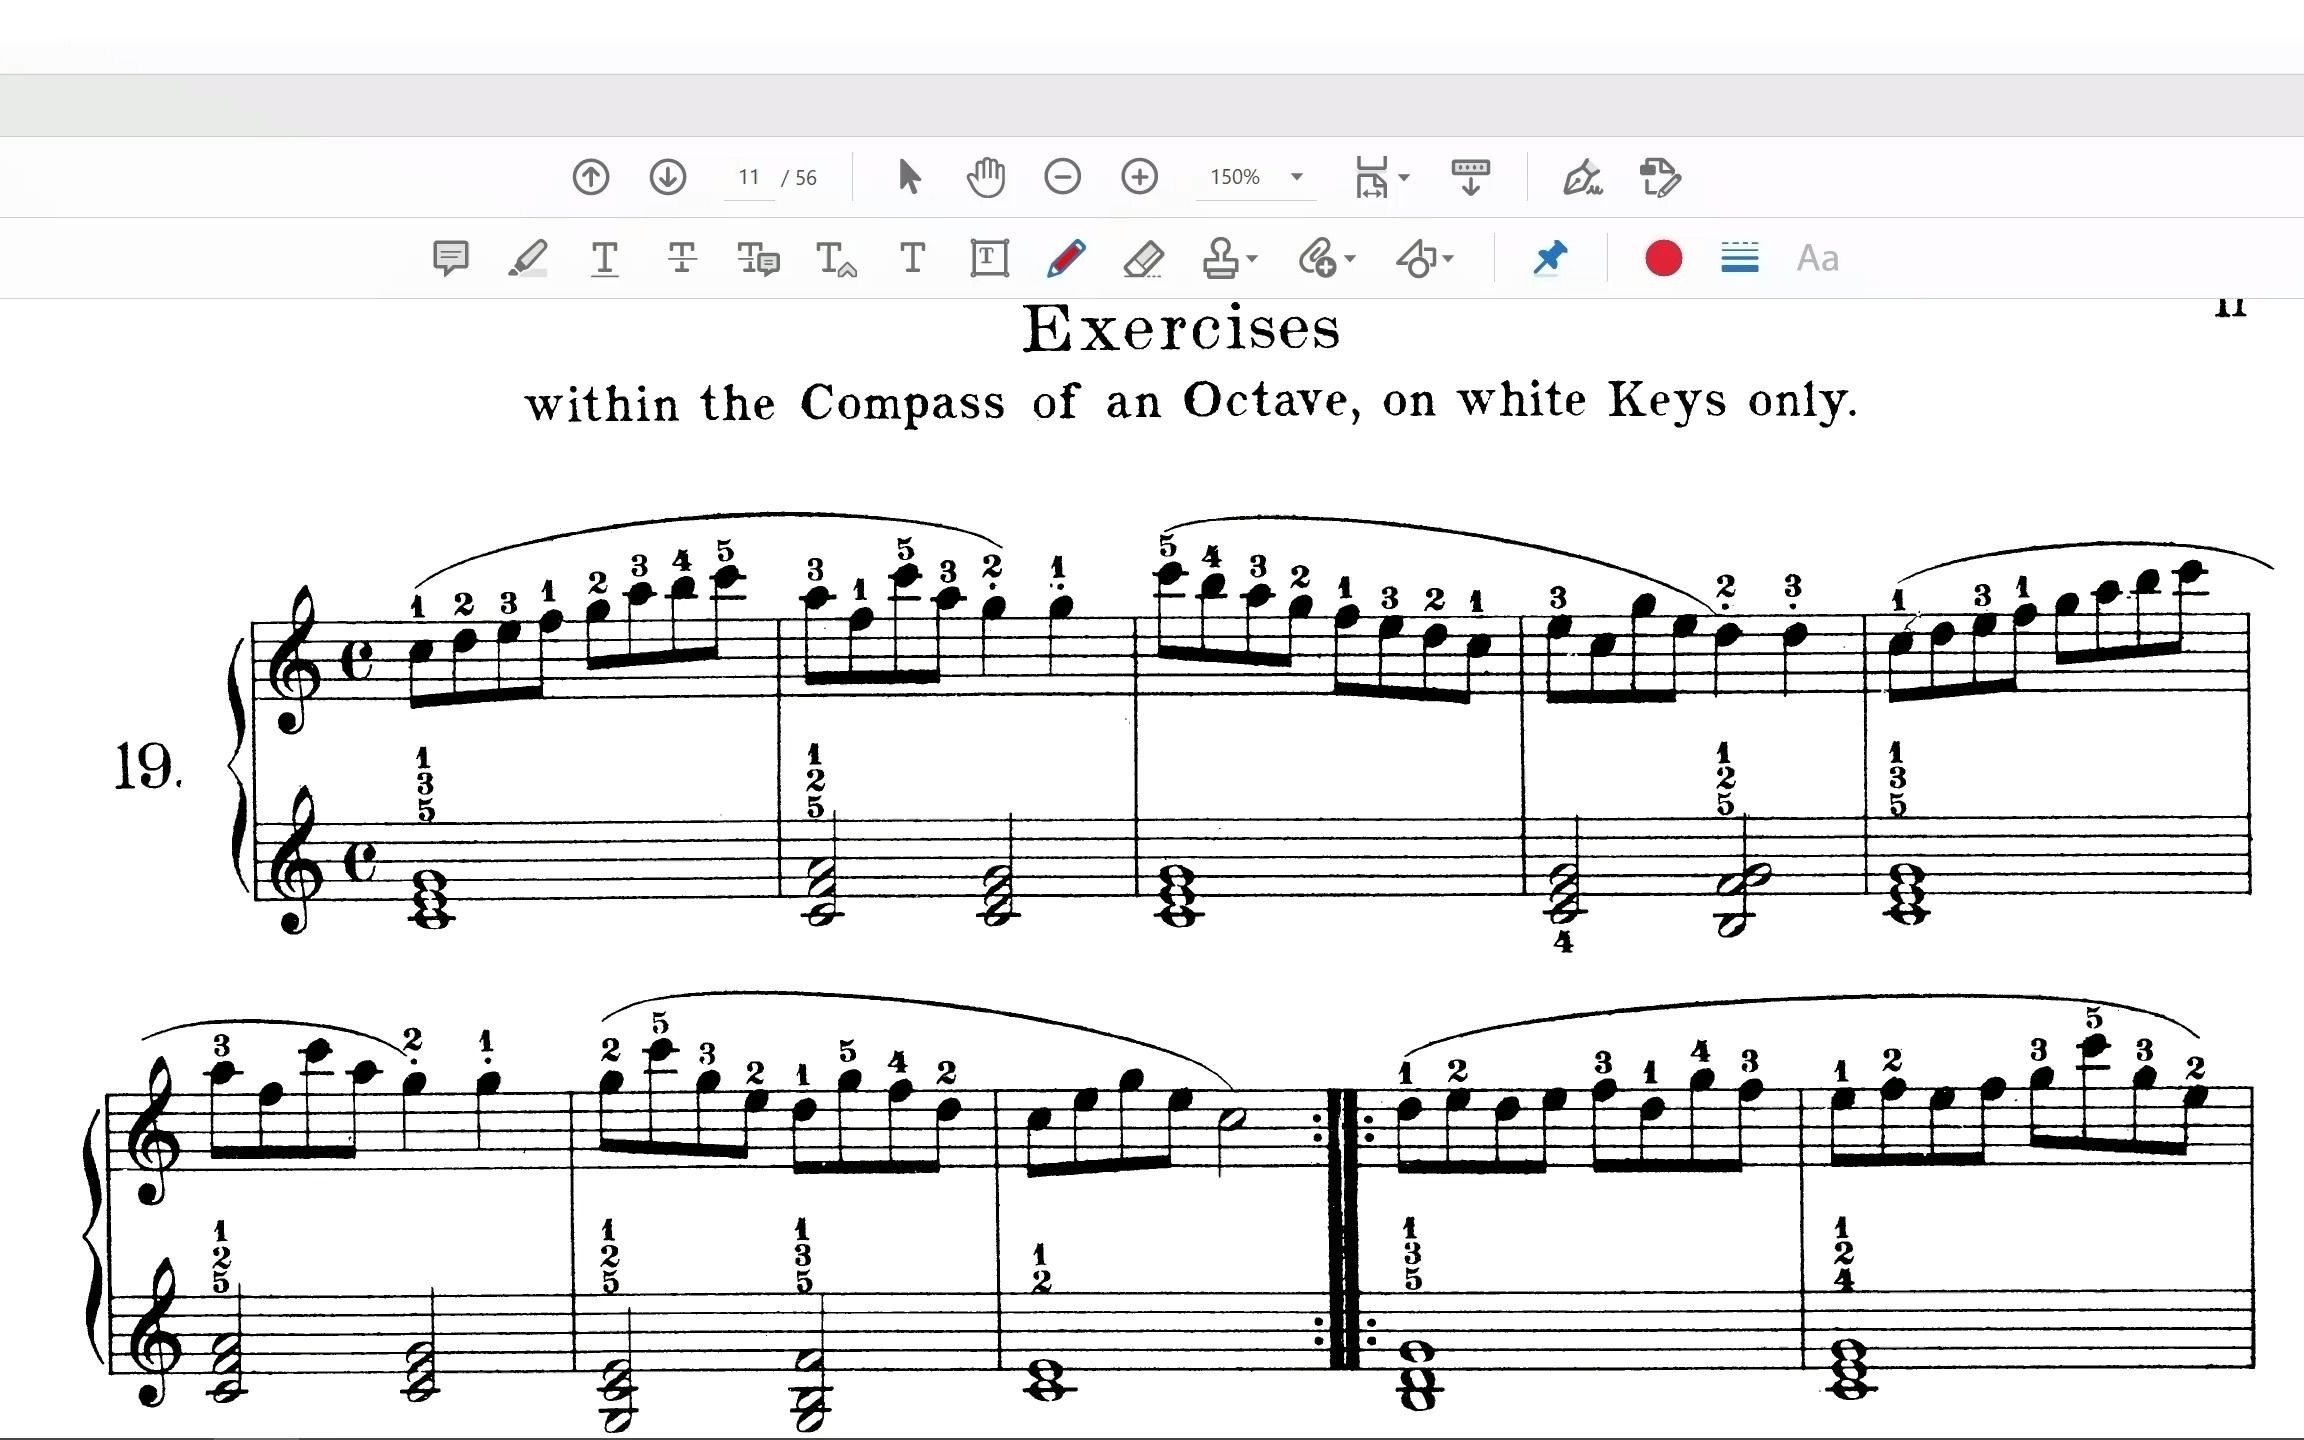2304x1440 pixels.
Task: Click the 150% zoom level field
Action: [x=1236, y=177]
